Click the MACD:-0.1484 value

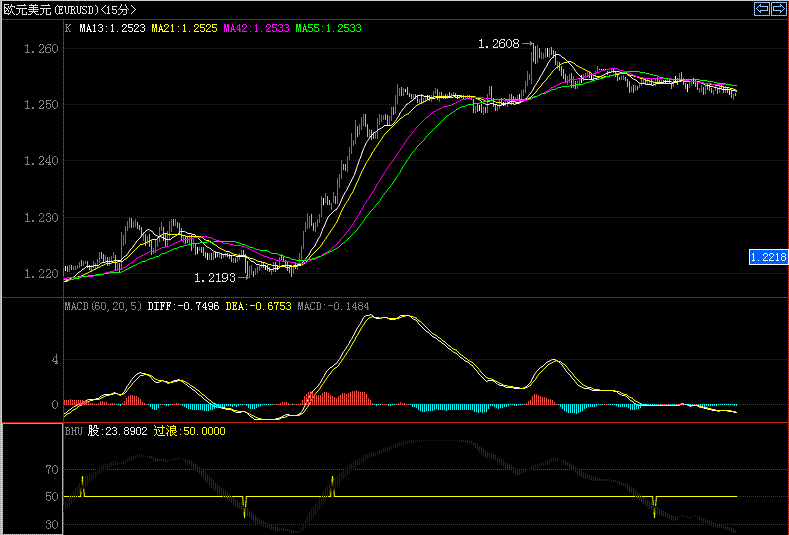pos(333,306)
